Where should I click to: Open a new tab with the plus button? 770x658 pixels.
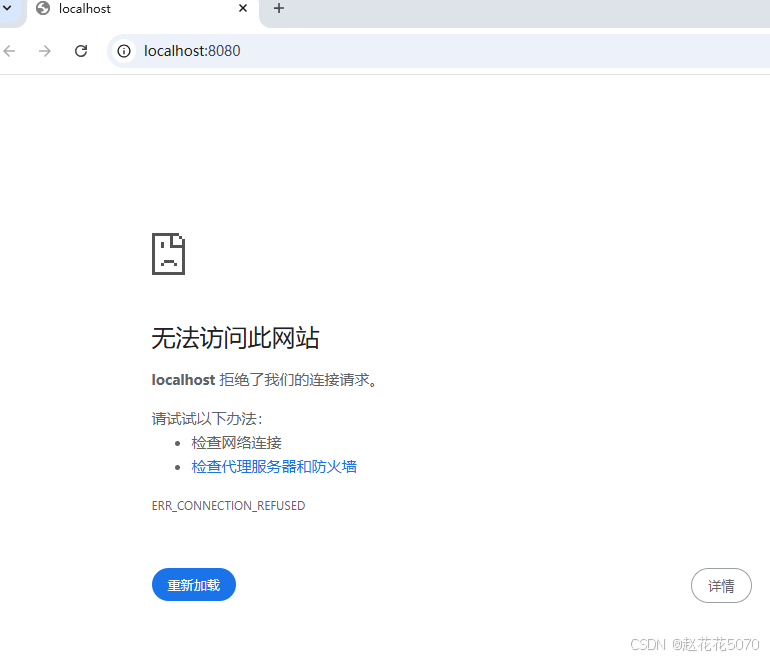(x=279, y=8)
